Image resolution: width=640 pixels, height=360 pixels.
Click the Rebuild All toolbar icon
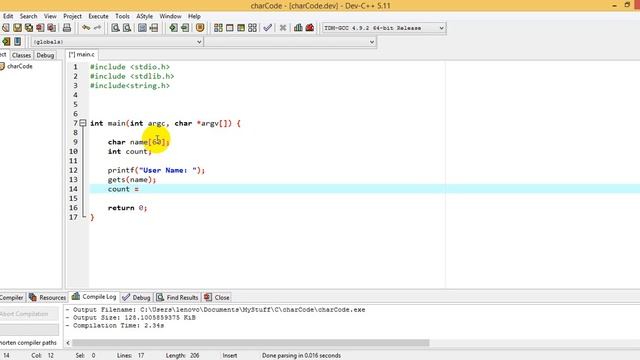click(253, 28)
